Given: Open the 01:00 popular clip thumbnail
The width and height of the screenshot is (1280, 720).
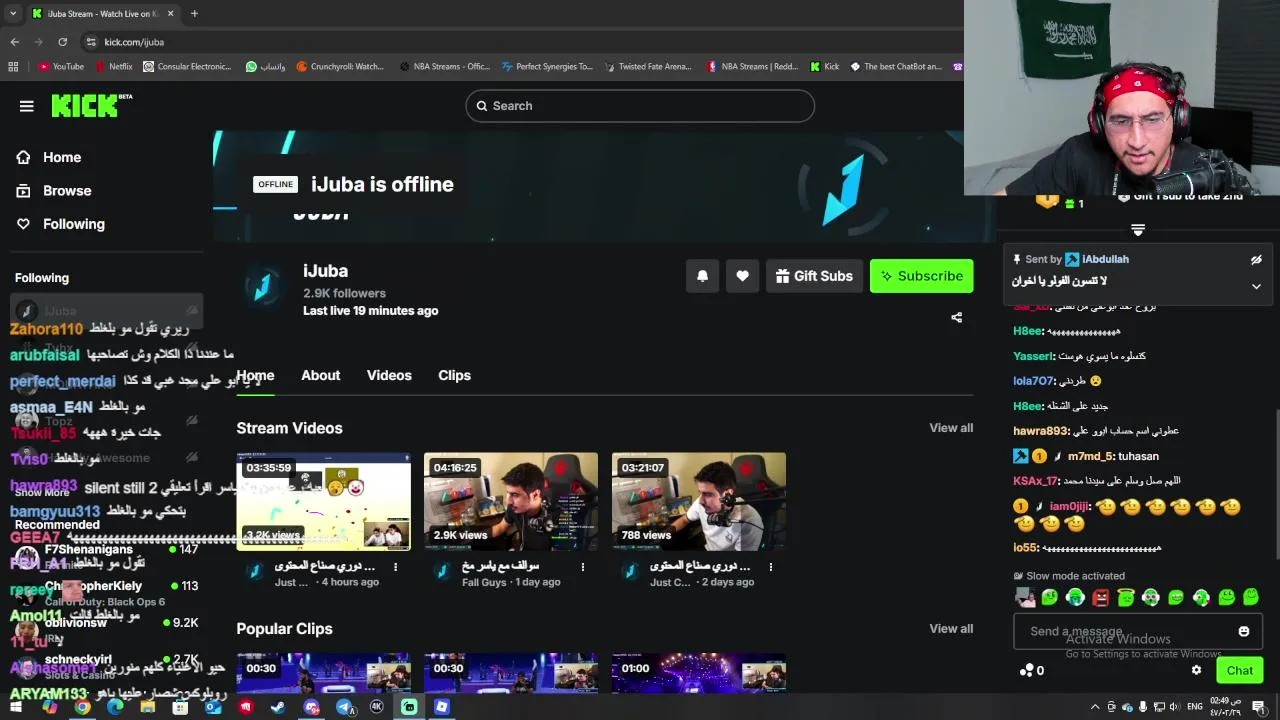Looking at the screenshot, I should tap(699, 673).
